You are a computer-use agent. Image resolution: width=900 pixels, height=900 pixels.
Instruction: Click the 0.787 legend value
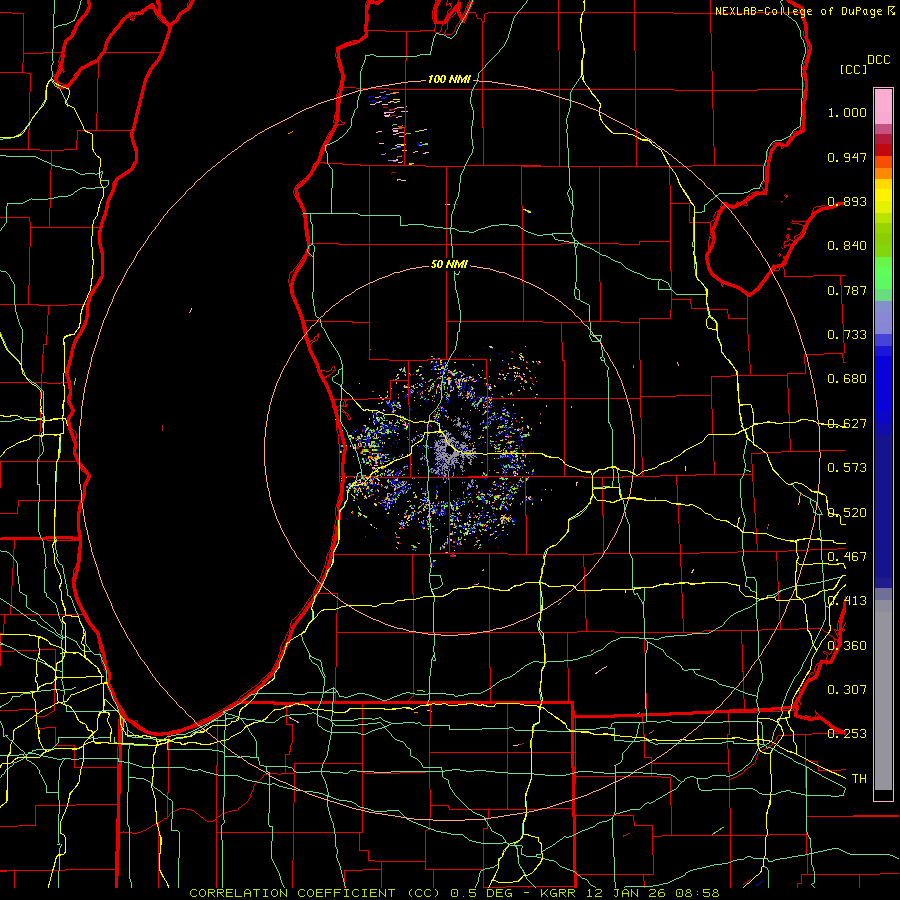point(847,290)
